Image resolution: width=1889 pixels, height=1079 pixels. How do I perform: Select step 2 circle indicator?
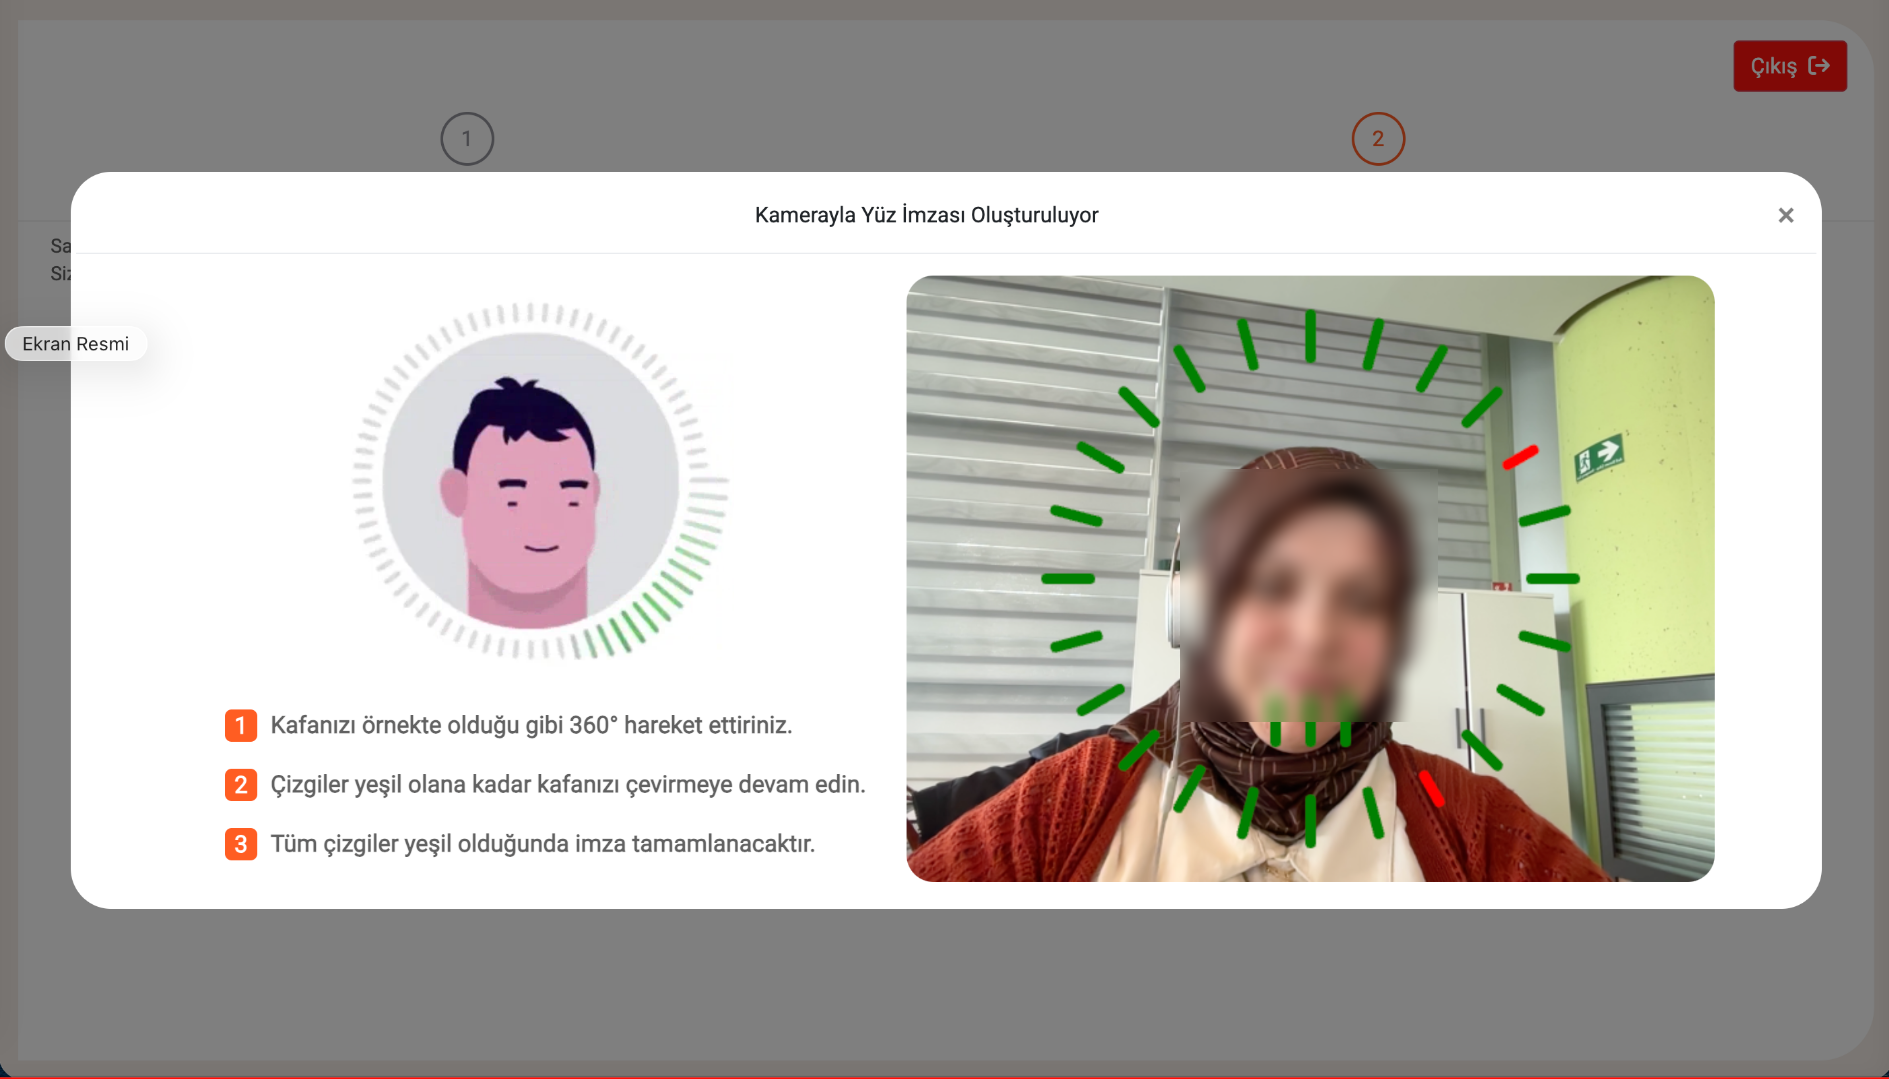[x=1377, y=139]
